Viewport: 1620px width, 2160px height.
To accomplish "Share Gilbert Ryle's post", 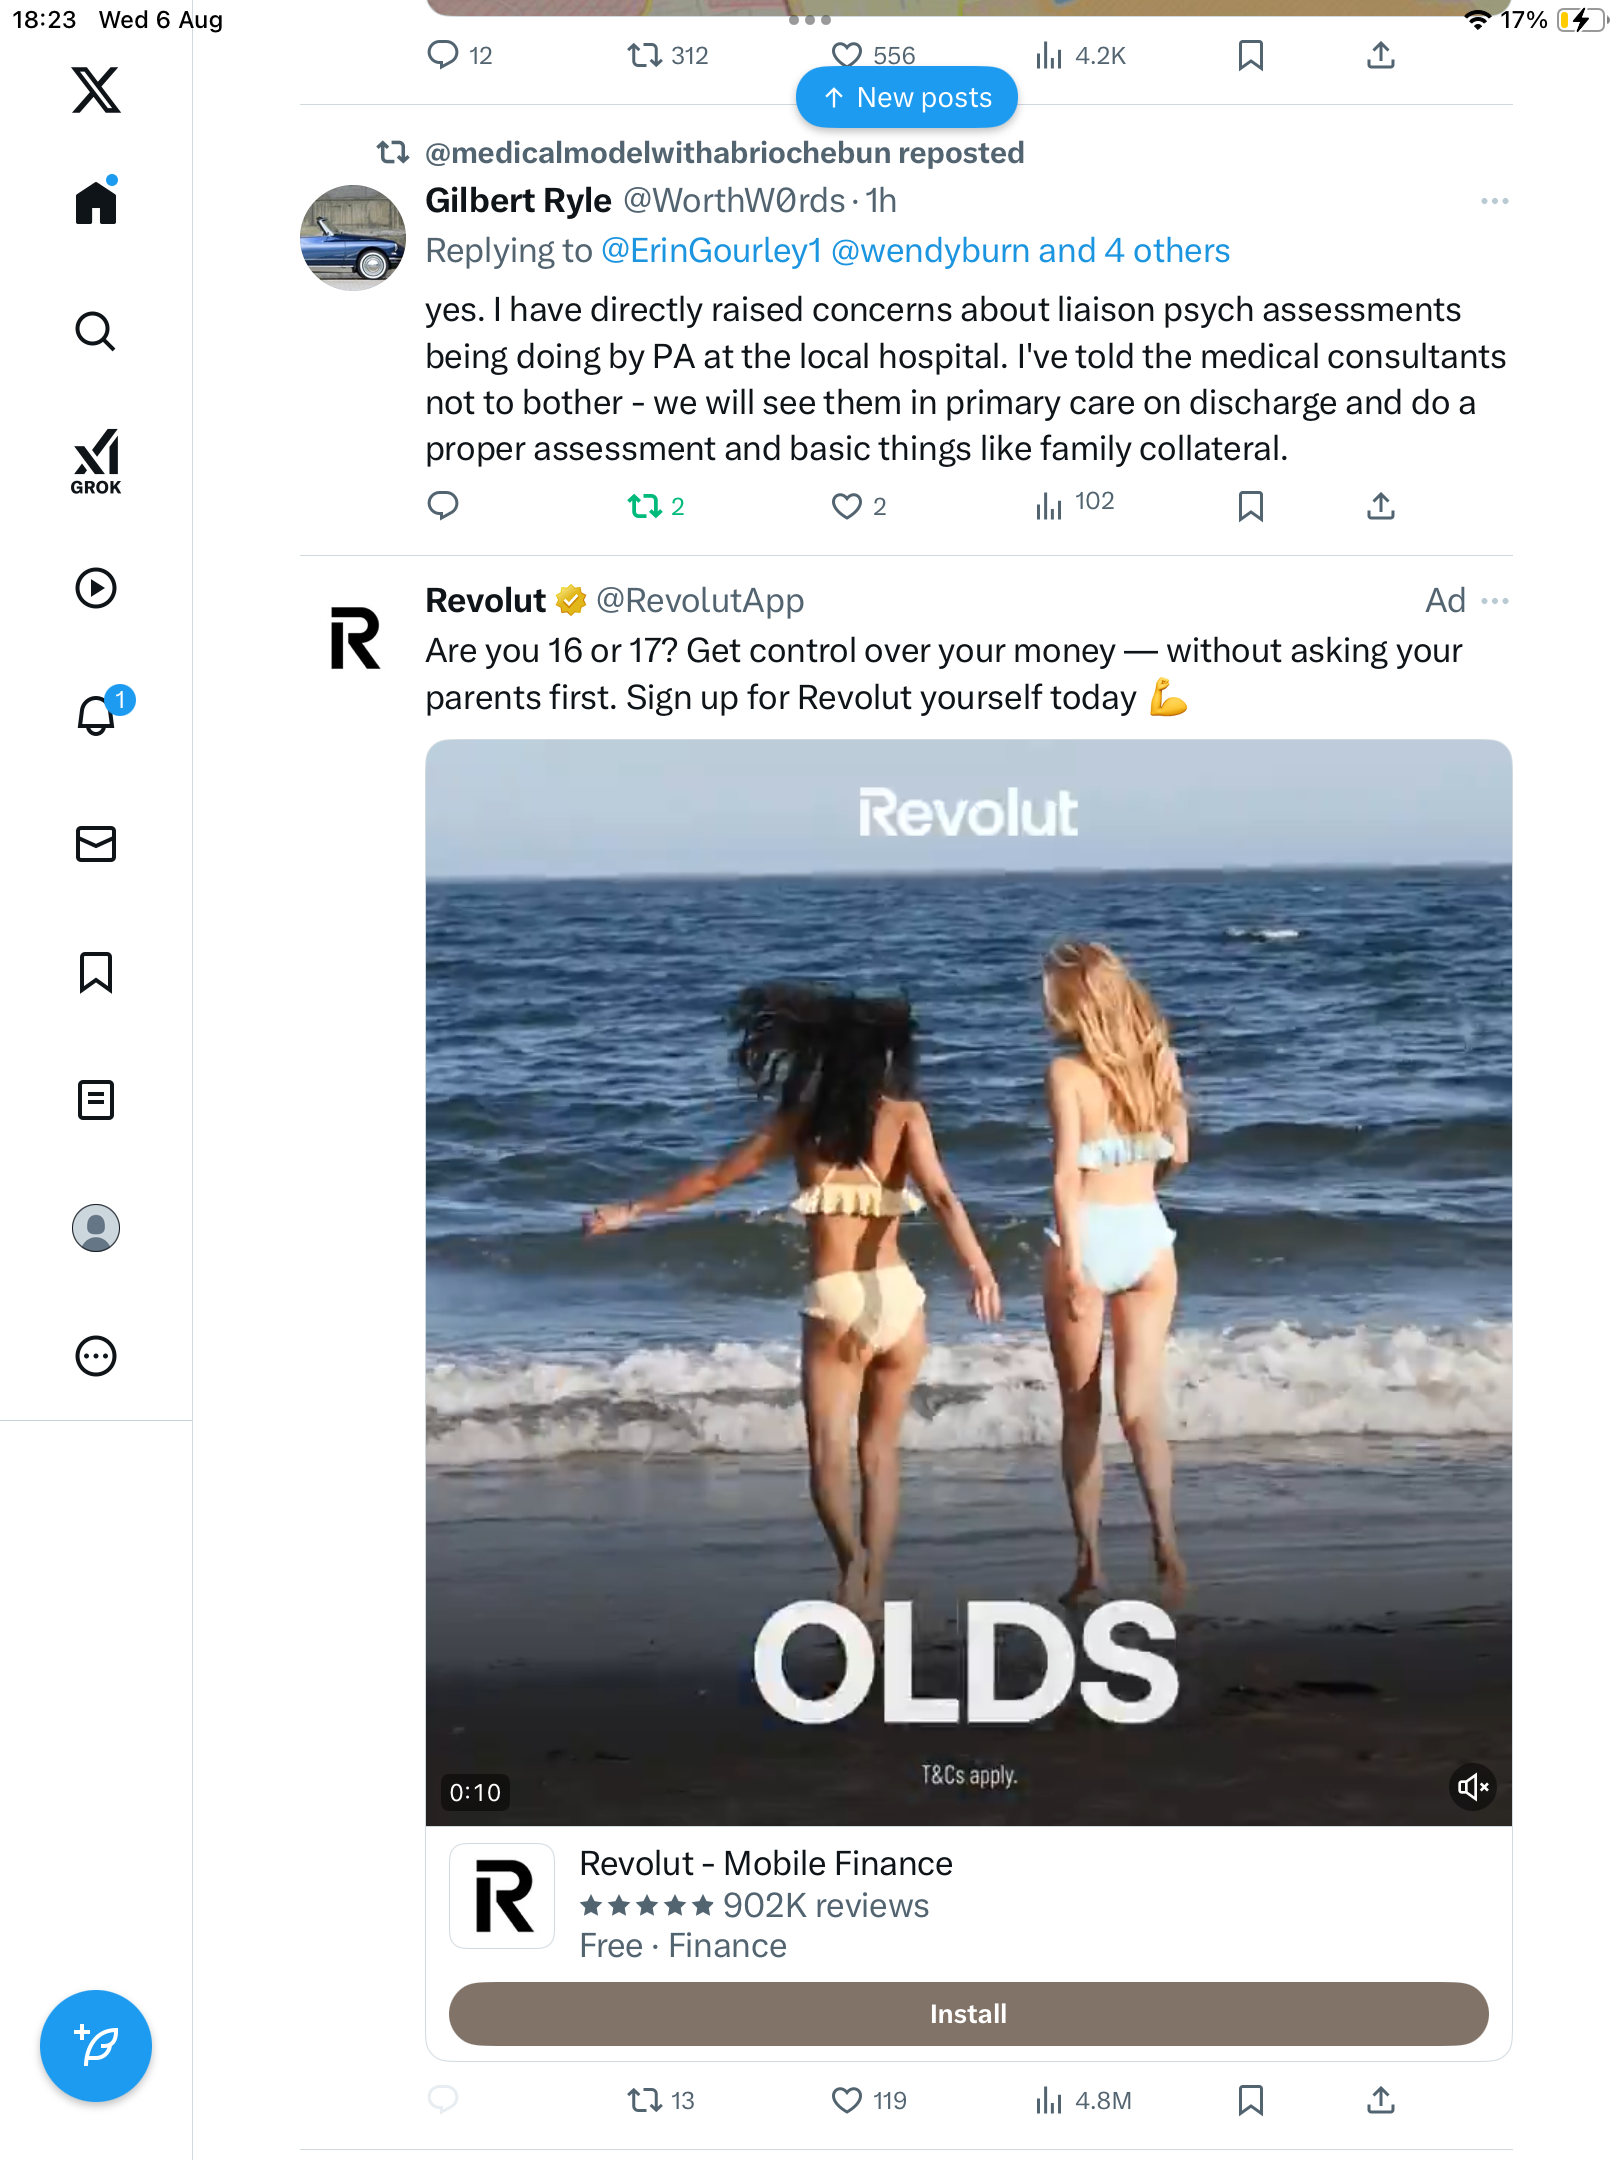I will click(1380, 506).
